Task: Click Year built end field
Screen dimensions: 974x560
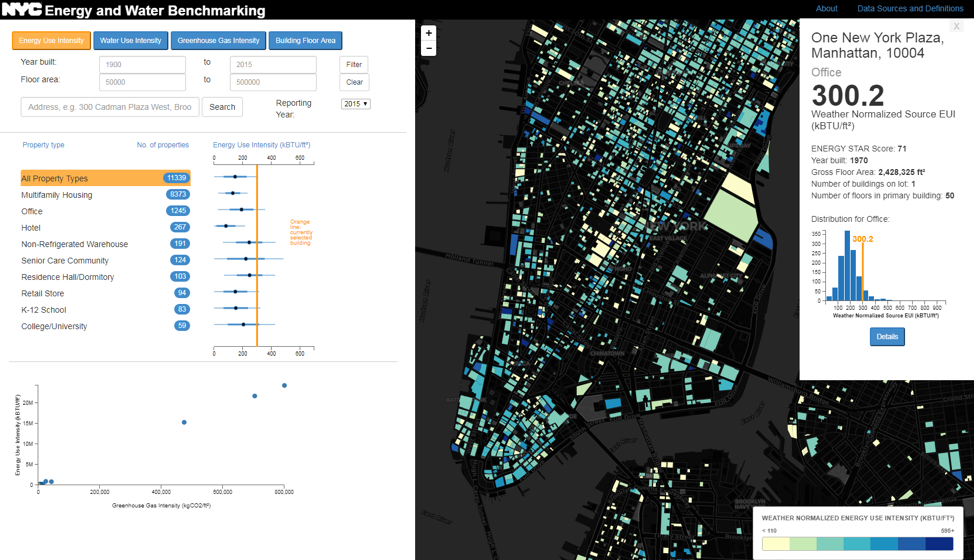Action: 273,65
